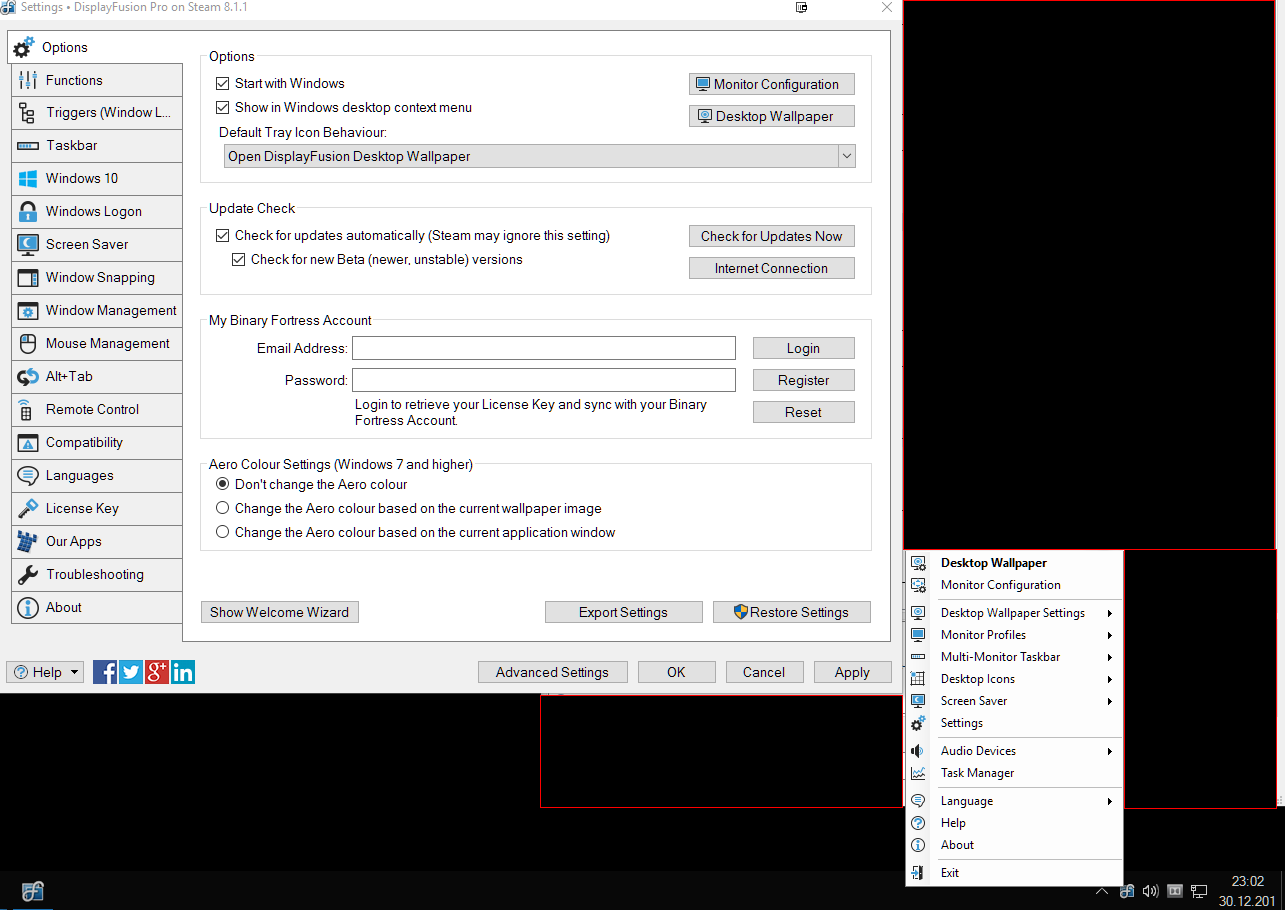The image size is (1285, 910).
Task: Toggle Show in Windows desktop context menu
Action: coord(223,108)
